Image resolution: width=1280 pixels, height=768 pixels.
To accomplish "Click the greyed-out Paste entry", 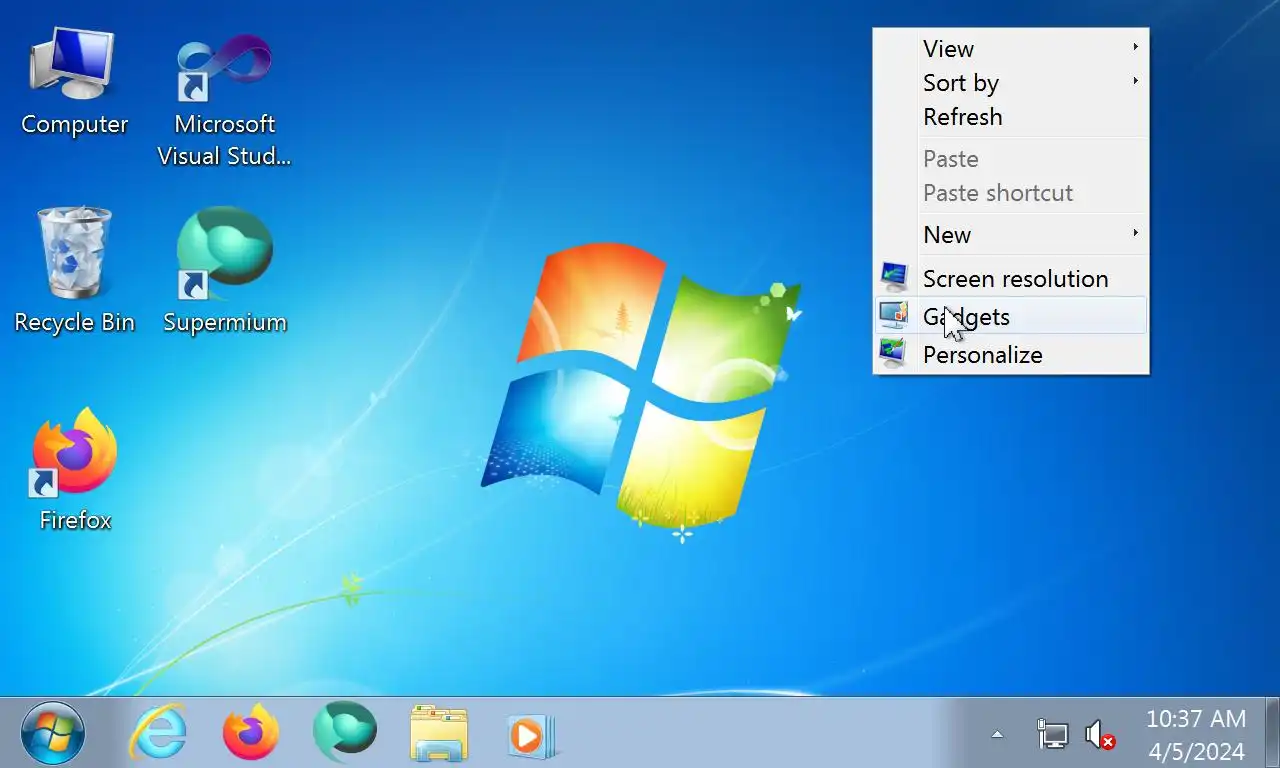I will coord(1011,158).
